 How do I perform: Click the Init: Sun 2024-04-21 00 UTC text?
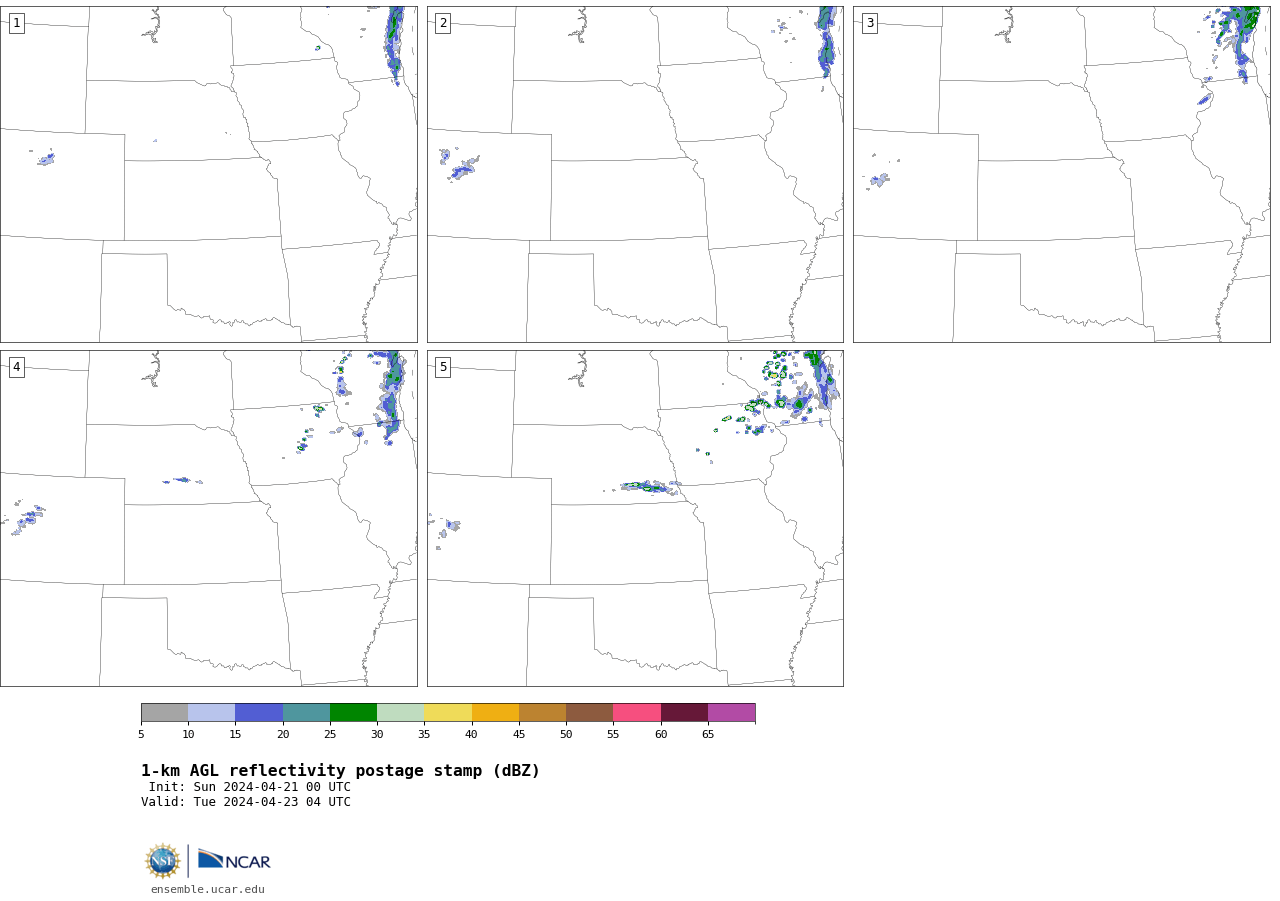pyautogui.click(x=250, y=787)
